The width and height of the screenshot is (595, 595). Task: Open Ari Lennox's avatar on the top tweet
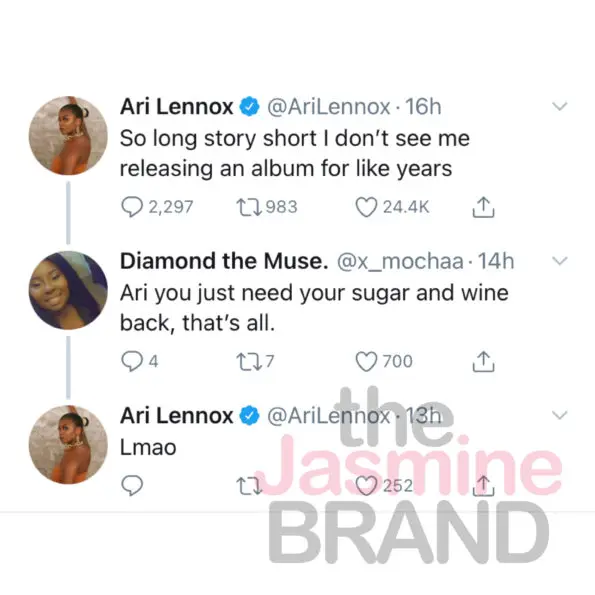pyautogui.click(x=68, y=136)
